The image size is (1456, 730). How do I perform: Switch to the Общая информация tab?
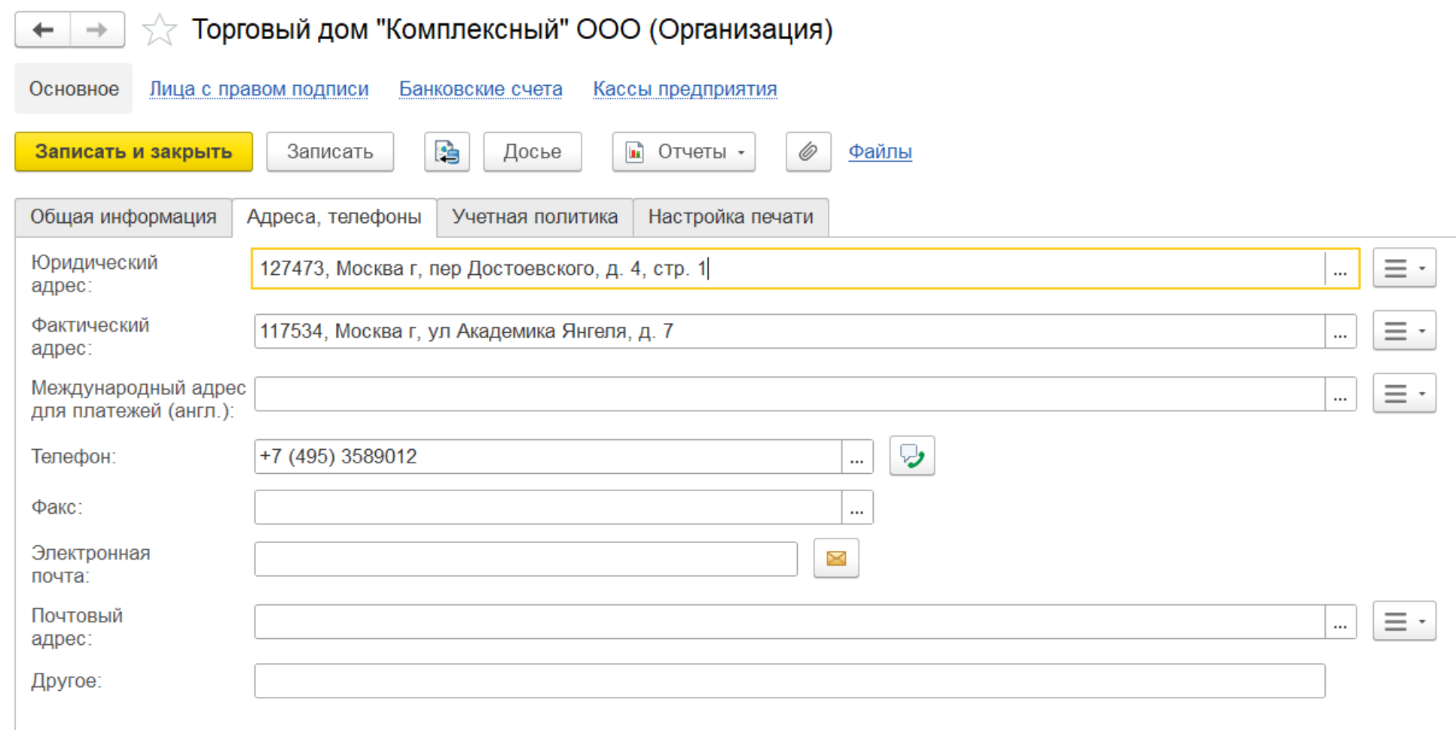coord(123,217)
